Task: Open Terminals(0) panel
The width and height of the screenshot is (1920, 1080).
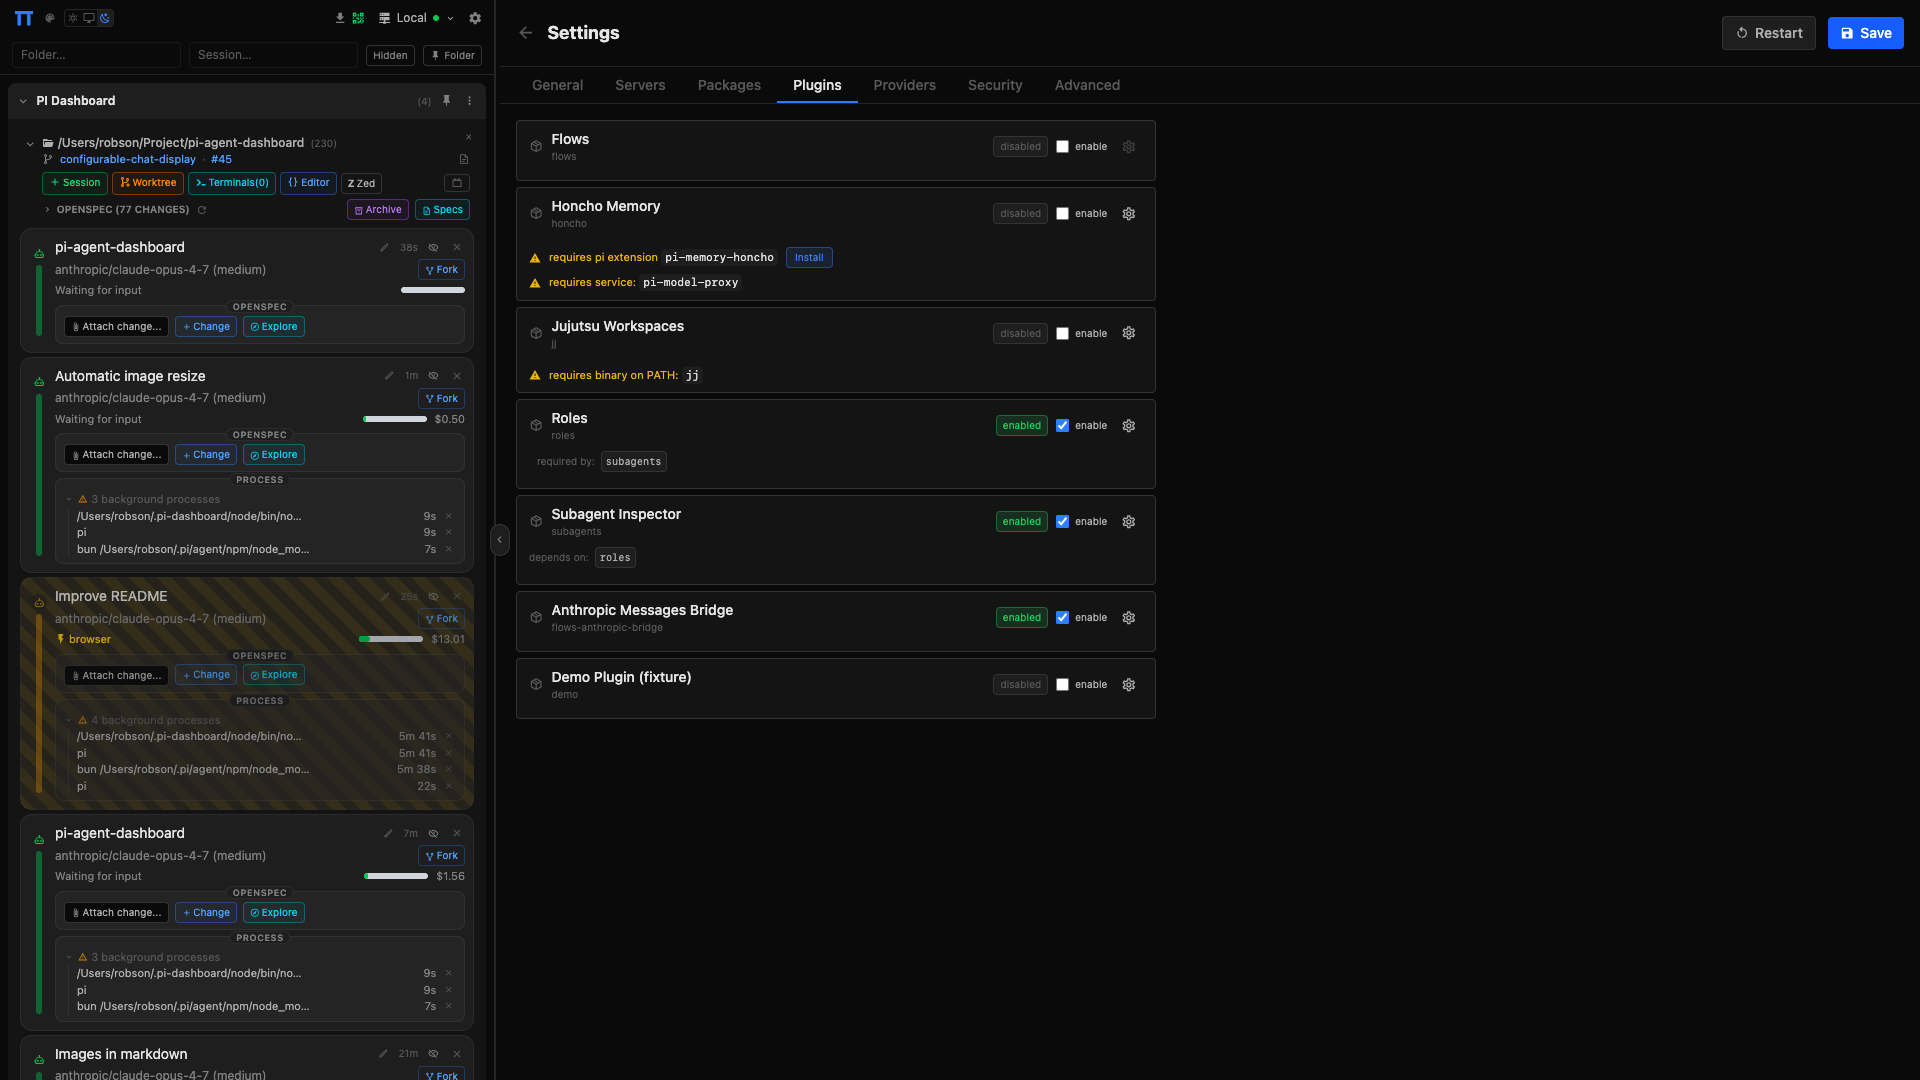Action: coord(232,183)
